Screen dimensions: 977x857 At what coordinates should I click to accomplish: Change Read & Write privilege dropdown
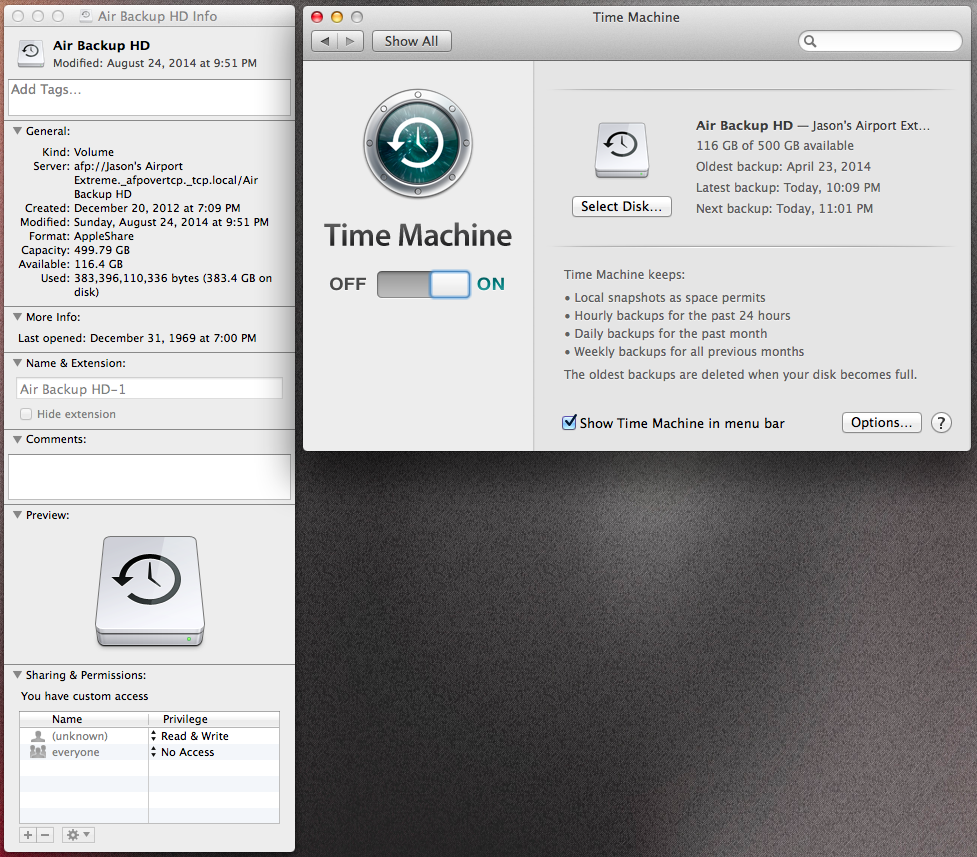click(x=189, y=736)
